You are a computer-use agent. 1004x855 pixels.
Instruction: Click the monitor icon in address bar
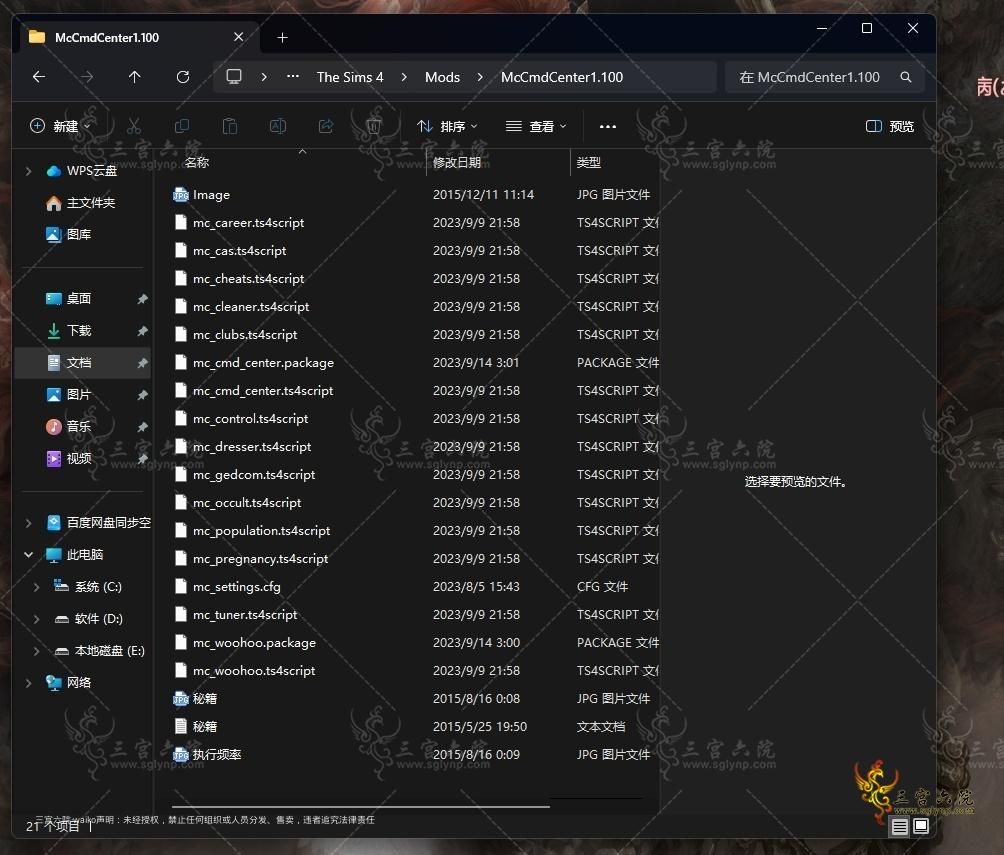[234, 77]
